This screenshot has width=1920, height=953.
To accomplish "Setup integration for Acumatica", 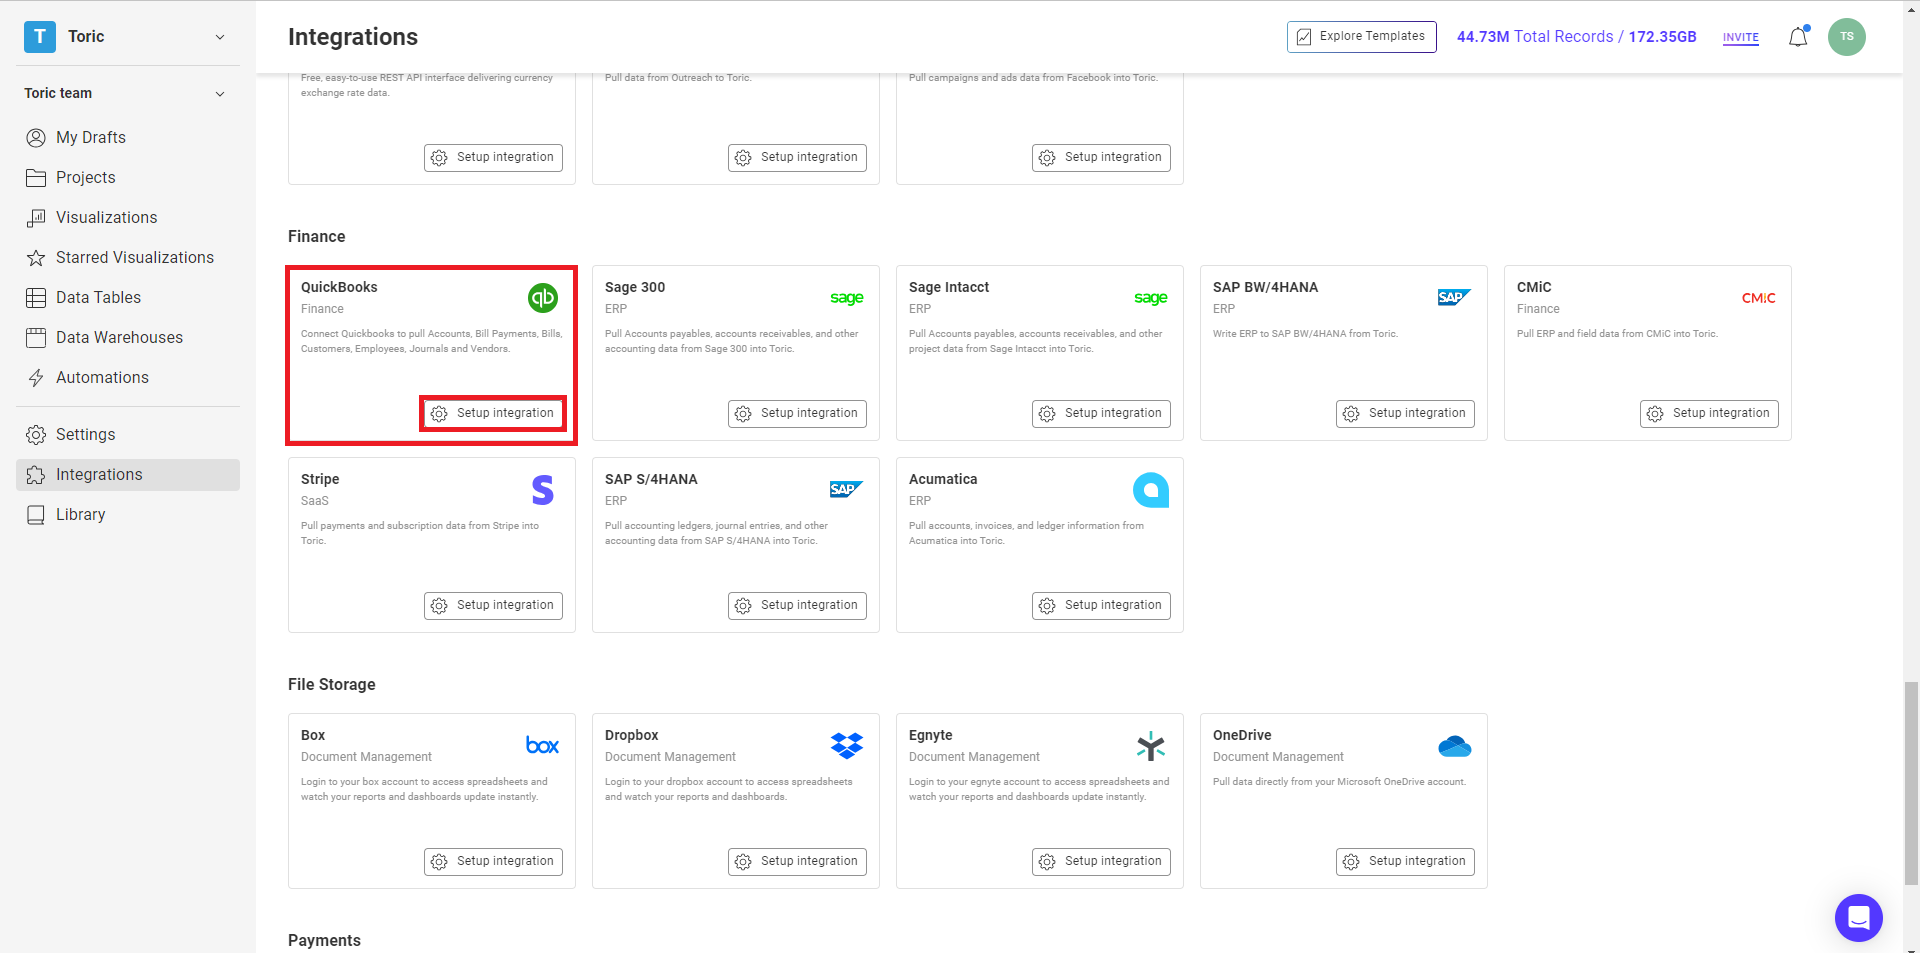I will click(x=1101, y=606).
